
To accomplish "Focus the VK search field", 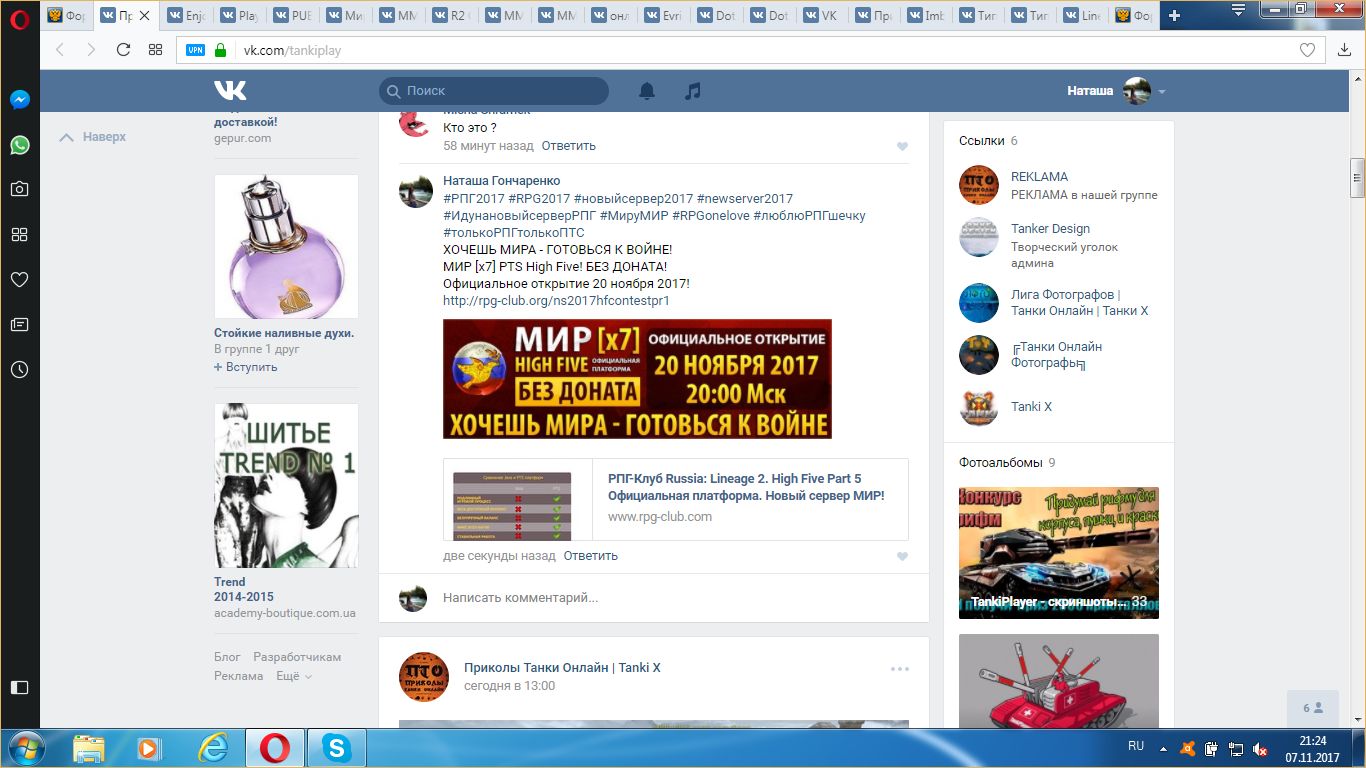I will tap(494, 91).
